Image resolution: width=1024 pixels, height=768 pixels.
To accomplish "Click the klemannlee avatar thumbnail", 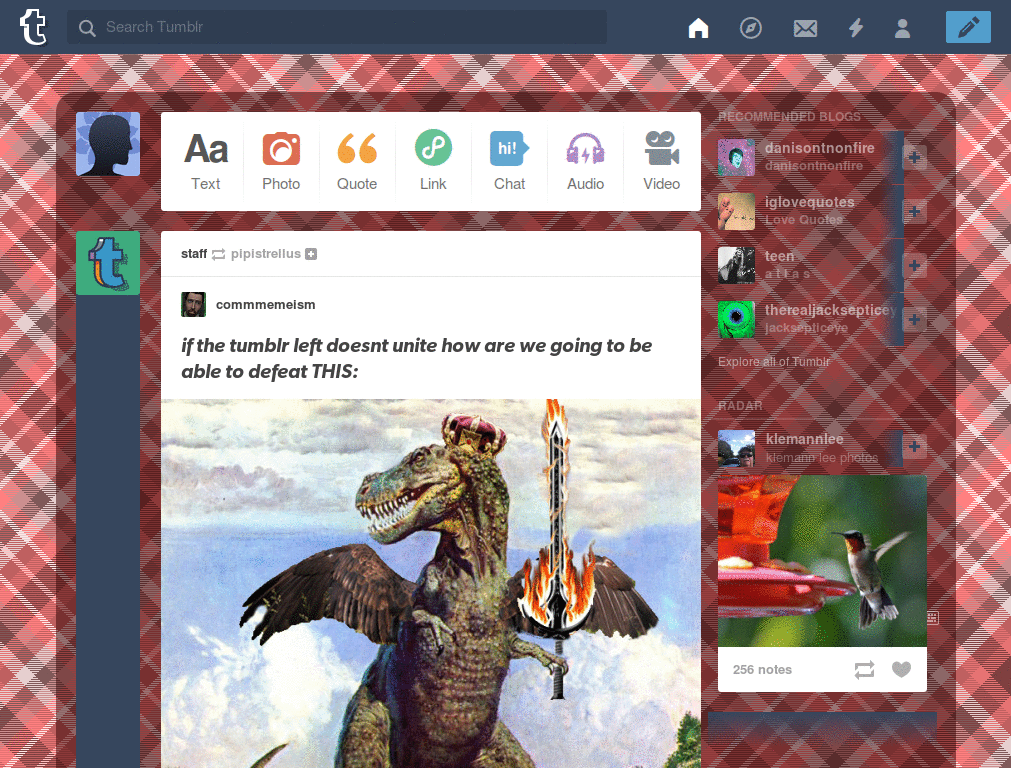I will point(736,448).
